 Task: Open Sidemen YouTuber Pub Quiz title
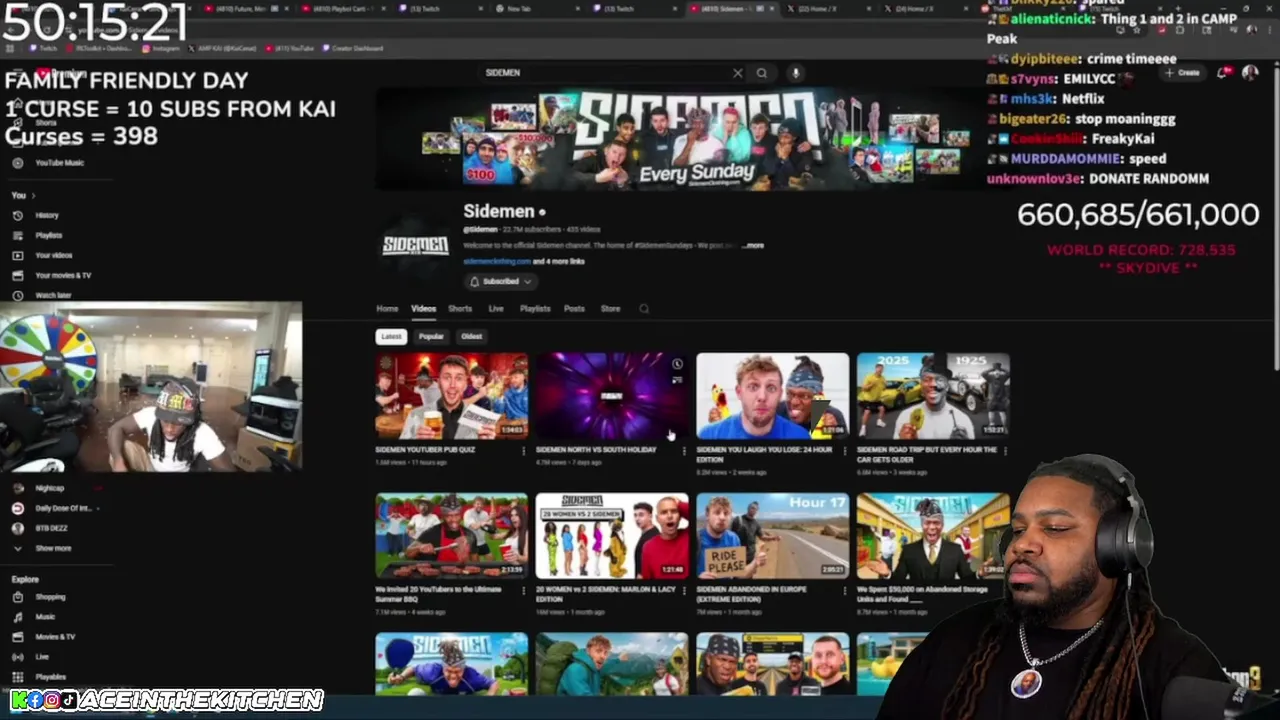click(427, 450)
